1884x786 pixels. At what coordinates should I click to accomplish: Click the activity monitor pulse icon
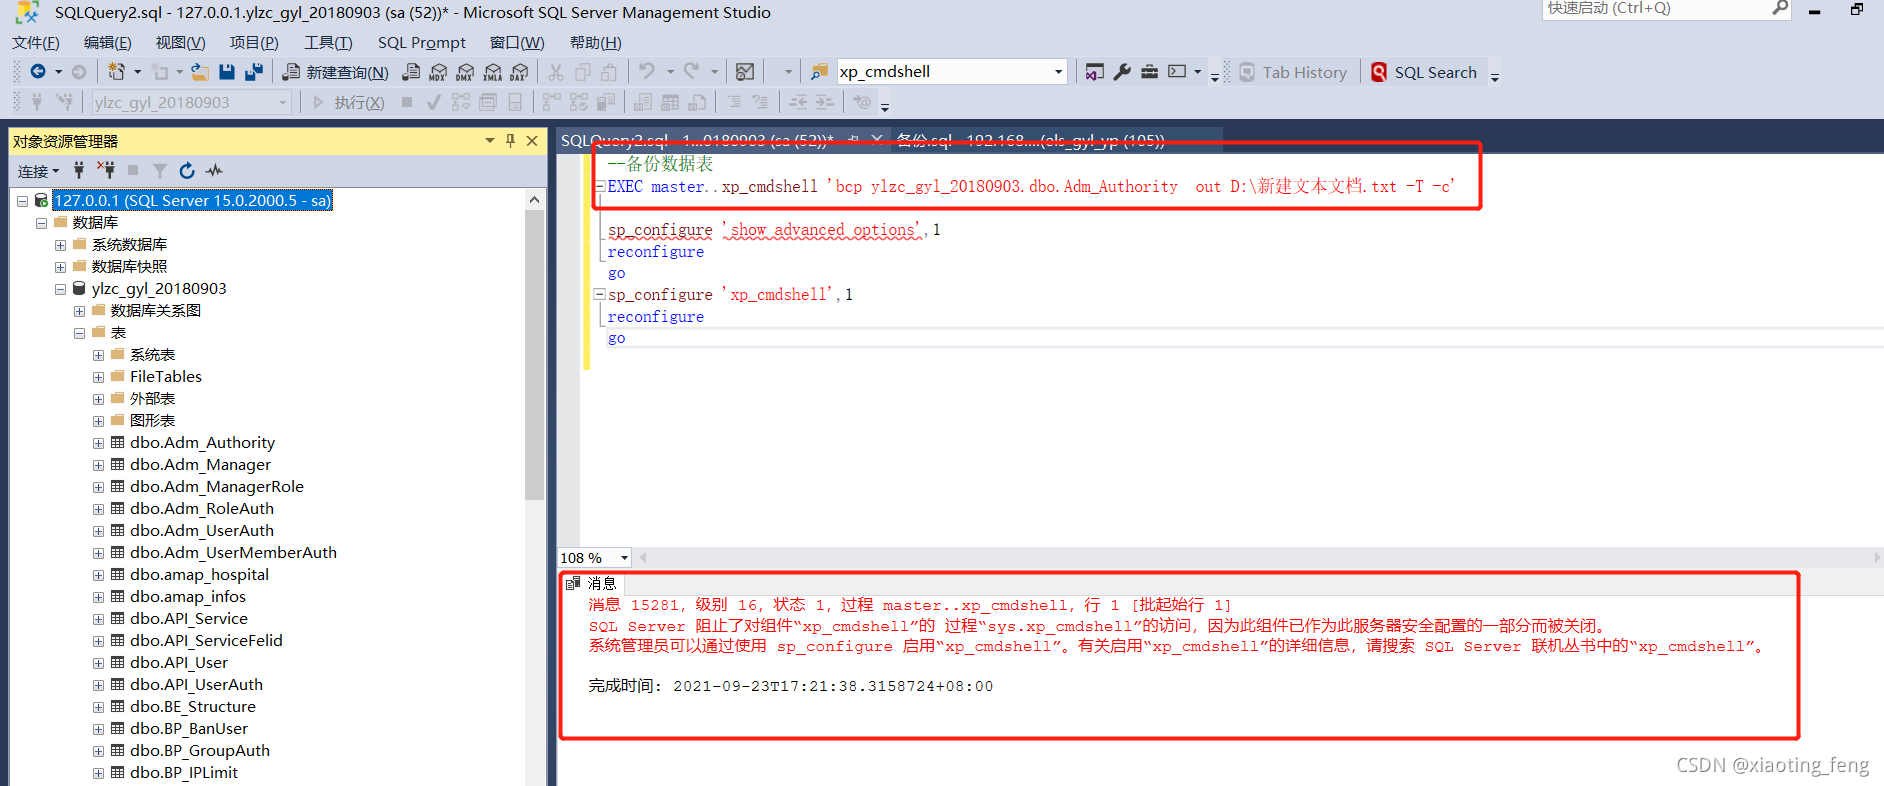pyautogui.click(x=214, y=170)
